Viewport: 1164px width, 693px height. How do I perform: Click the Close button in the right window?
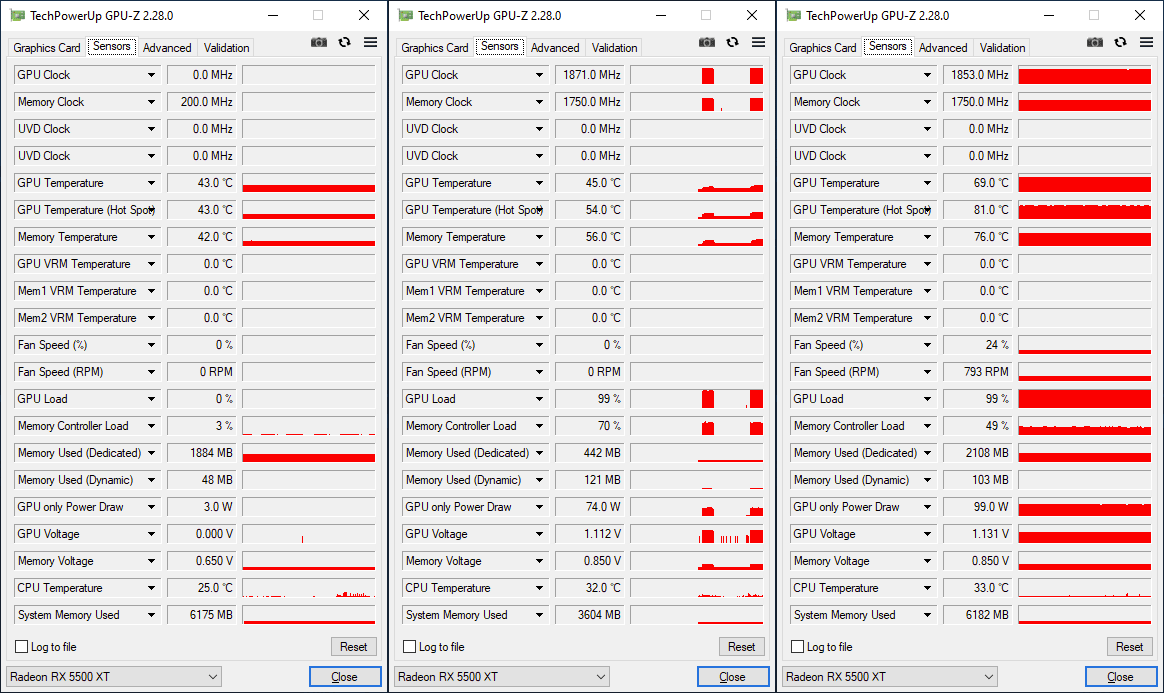[1120, 677]
